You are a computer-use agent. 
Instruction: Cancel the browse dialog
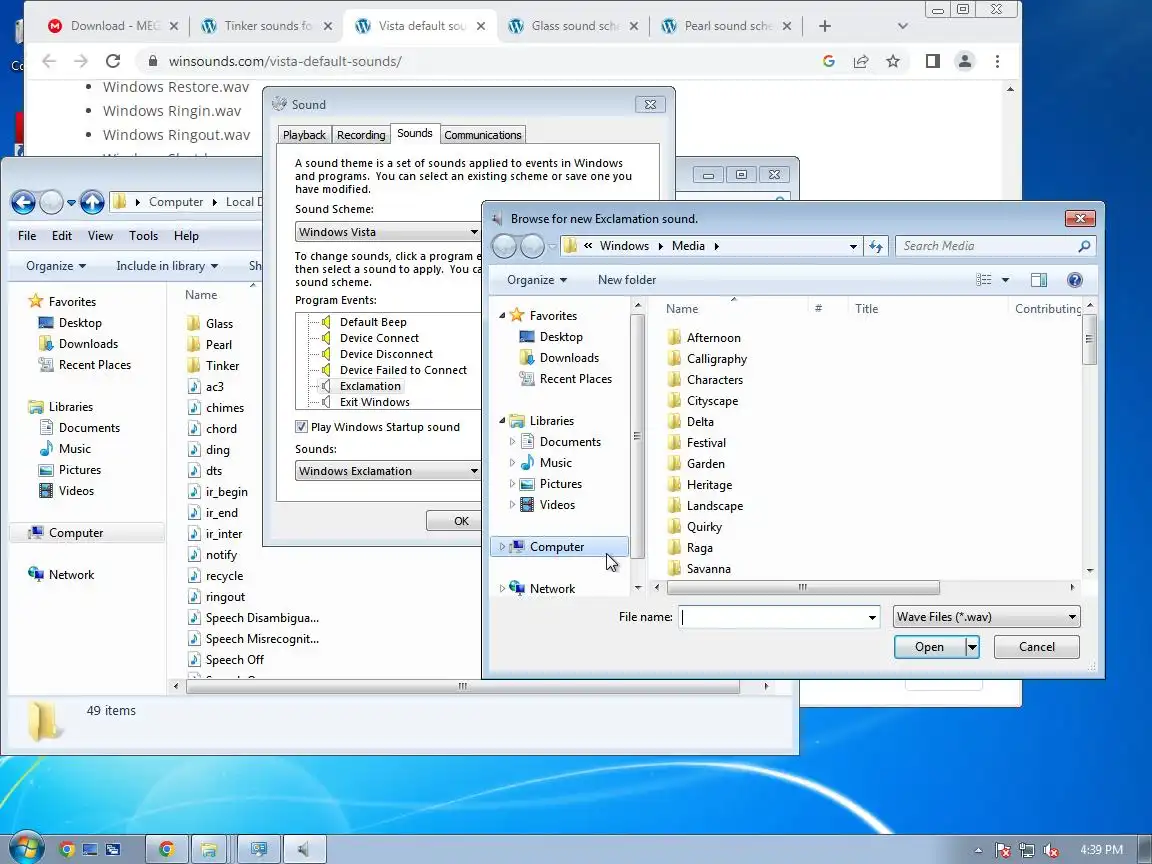(1037, 647)
